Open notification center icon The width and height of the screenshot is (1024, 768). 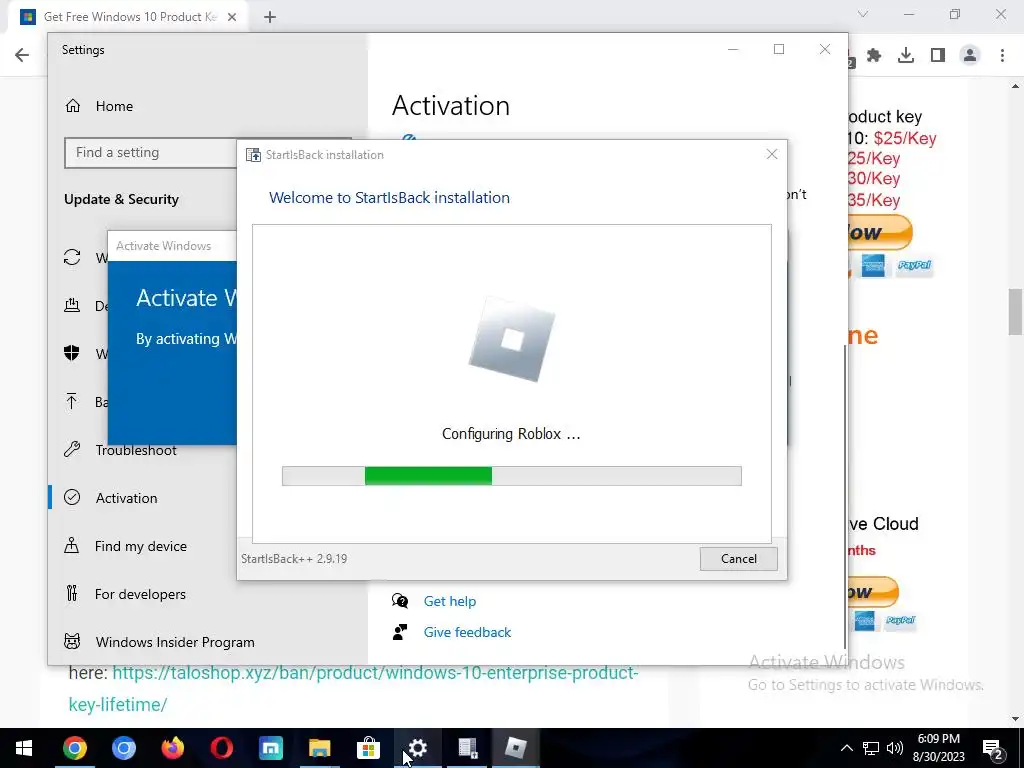pos(993,748)
